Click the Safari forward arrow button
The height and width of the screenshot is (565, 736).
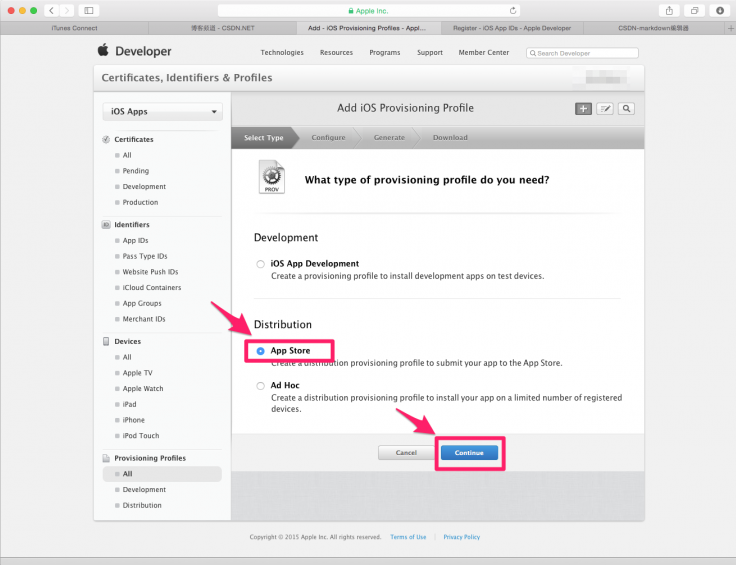tap(67, 10)
